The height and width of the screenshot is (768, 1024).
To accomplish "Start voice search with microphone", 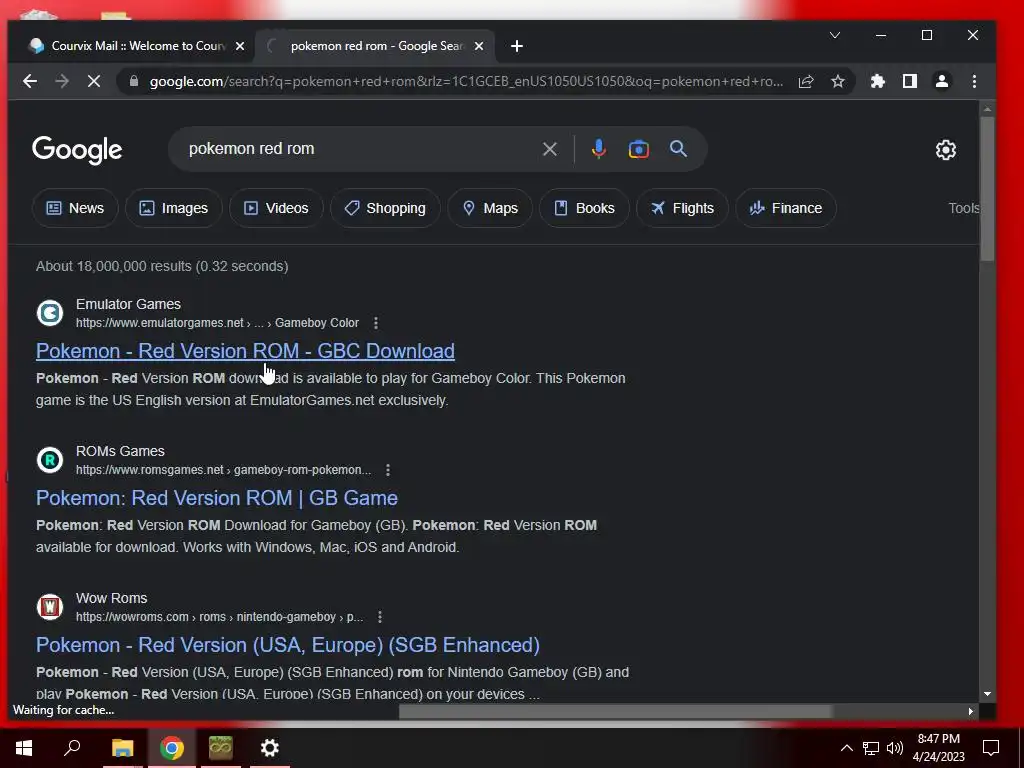I will (598, 149).
